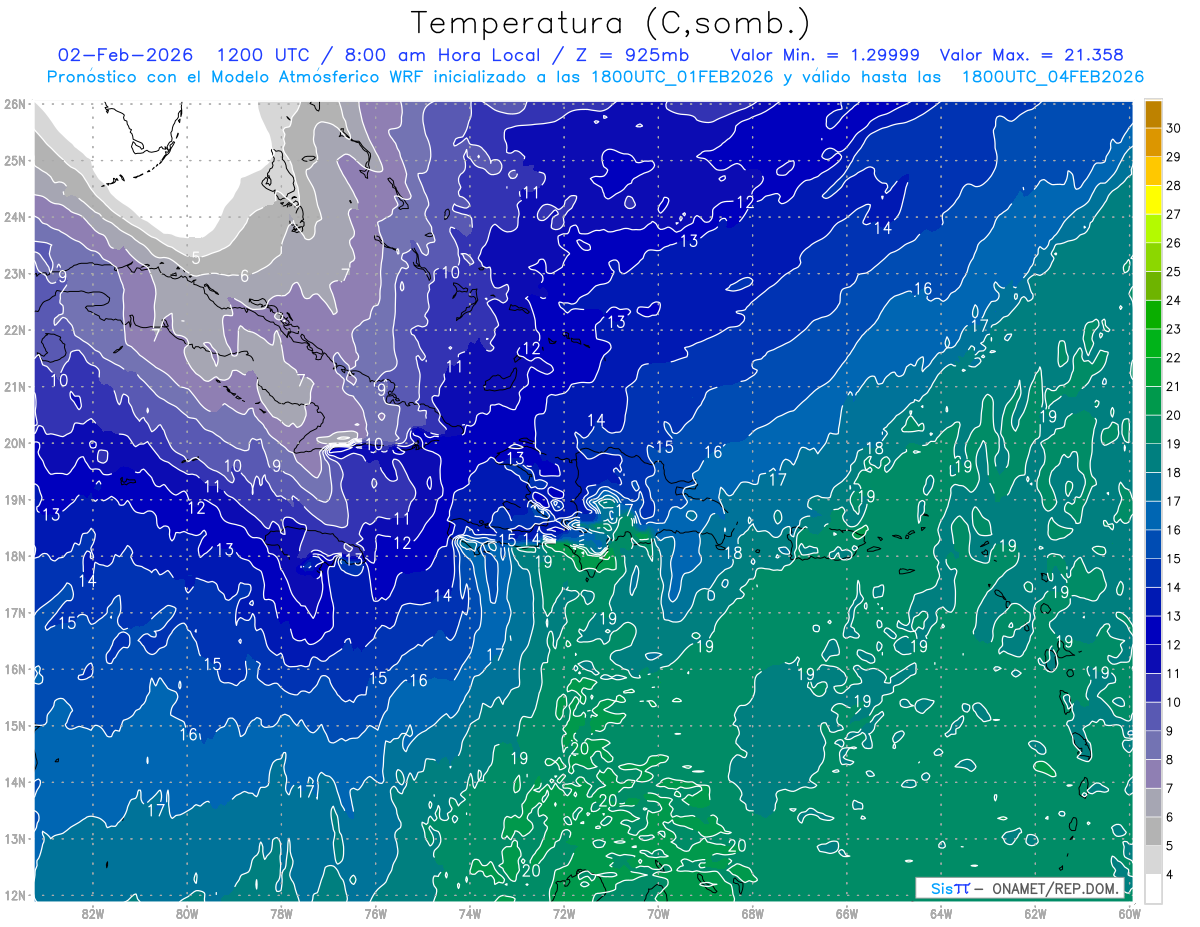Select valid-until time "1800UTC_04FEB2026"

(1053, 77)
